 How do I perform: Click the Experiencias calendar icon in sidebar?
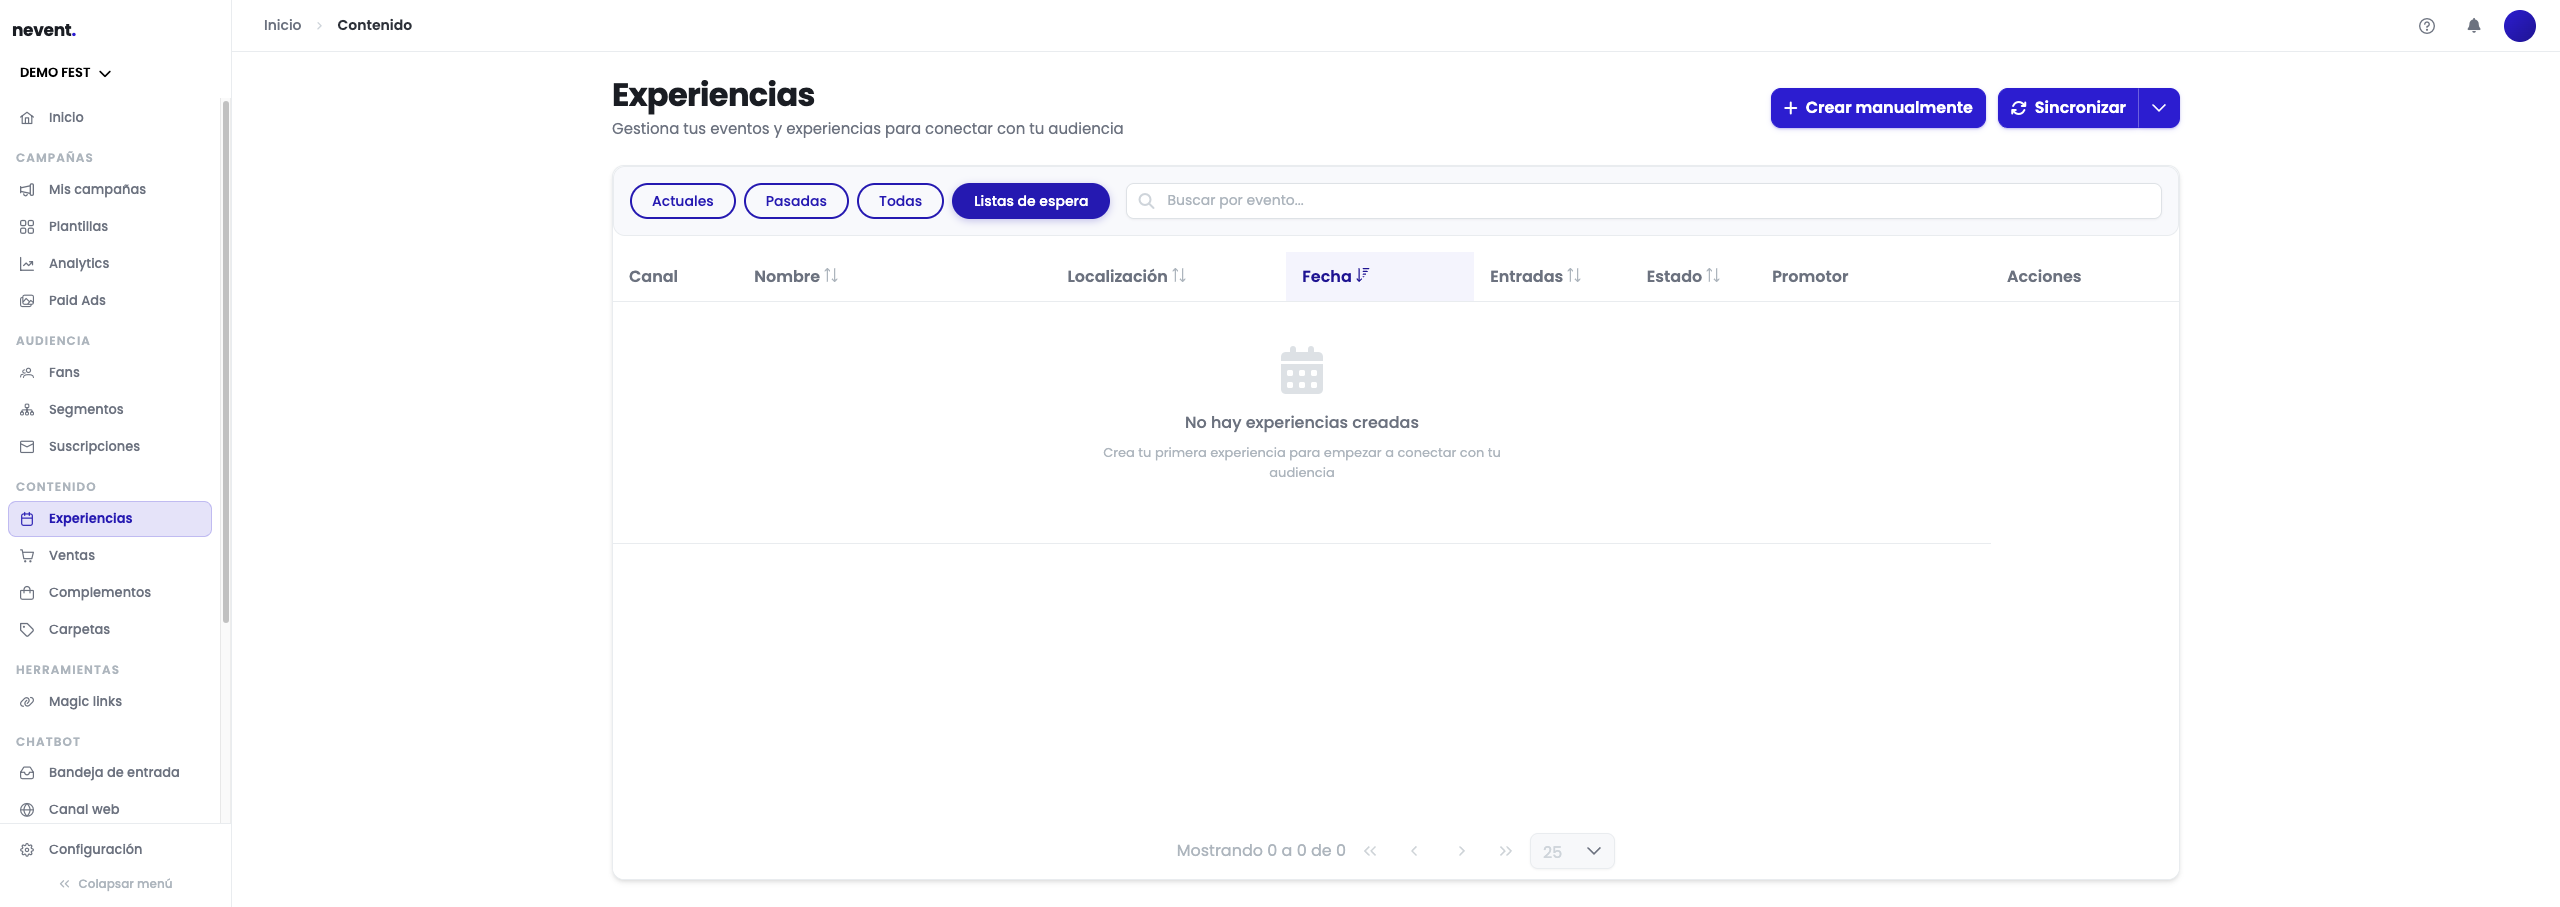pyautogui.click(x=27, y=519)
